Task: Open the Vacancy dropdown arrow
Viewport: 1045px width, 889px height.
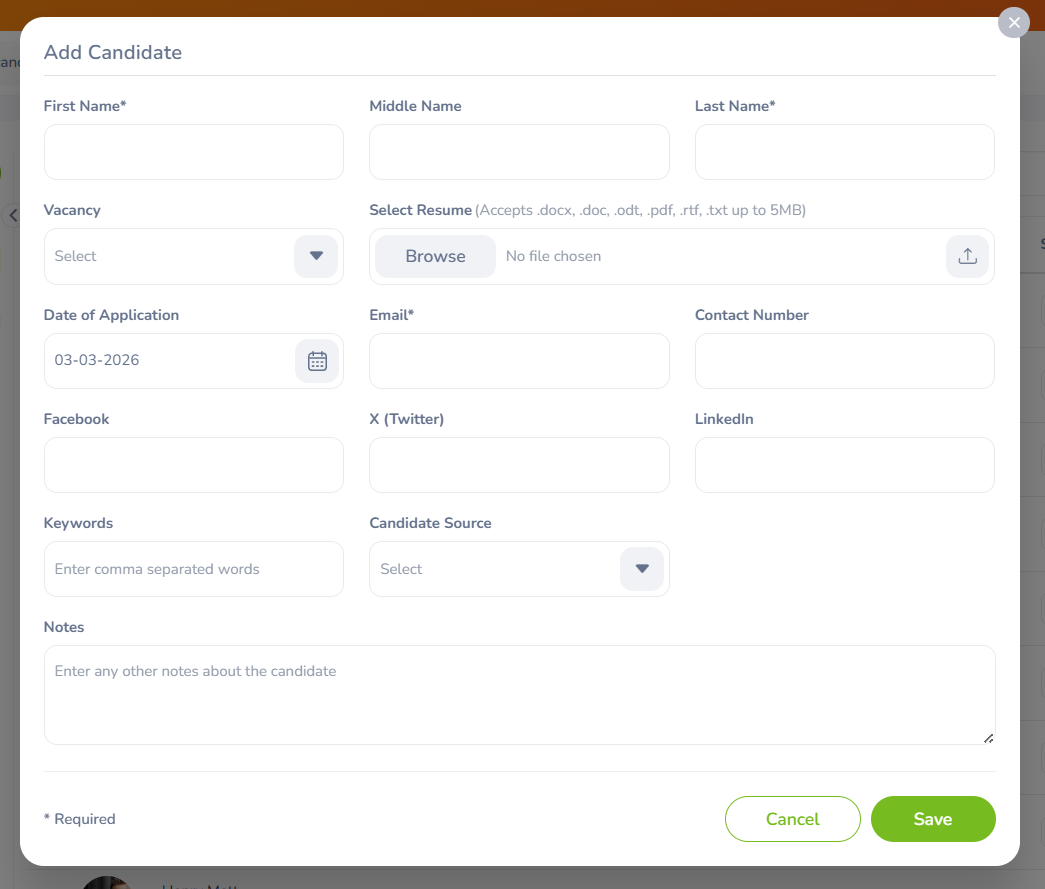Action: click(316, 256)
